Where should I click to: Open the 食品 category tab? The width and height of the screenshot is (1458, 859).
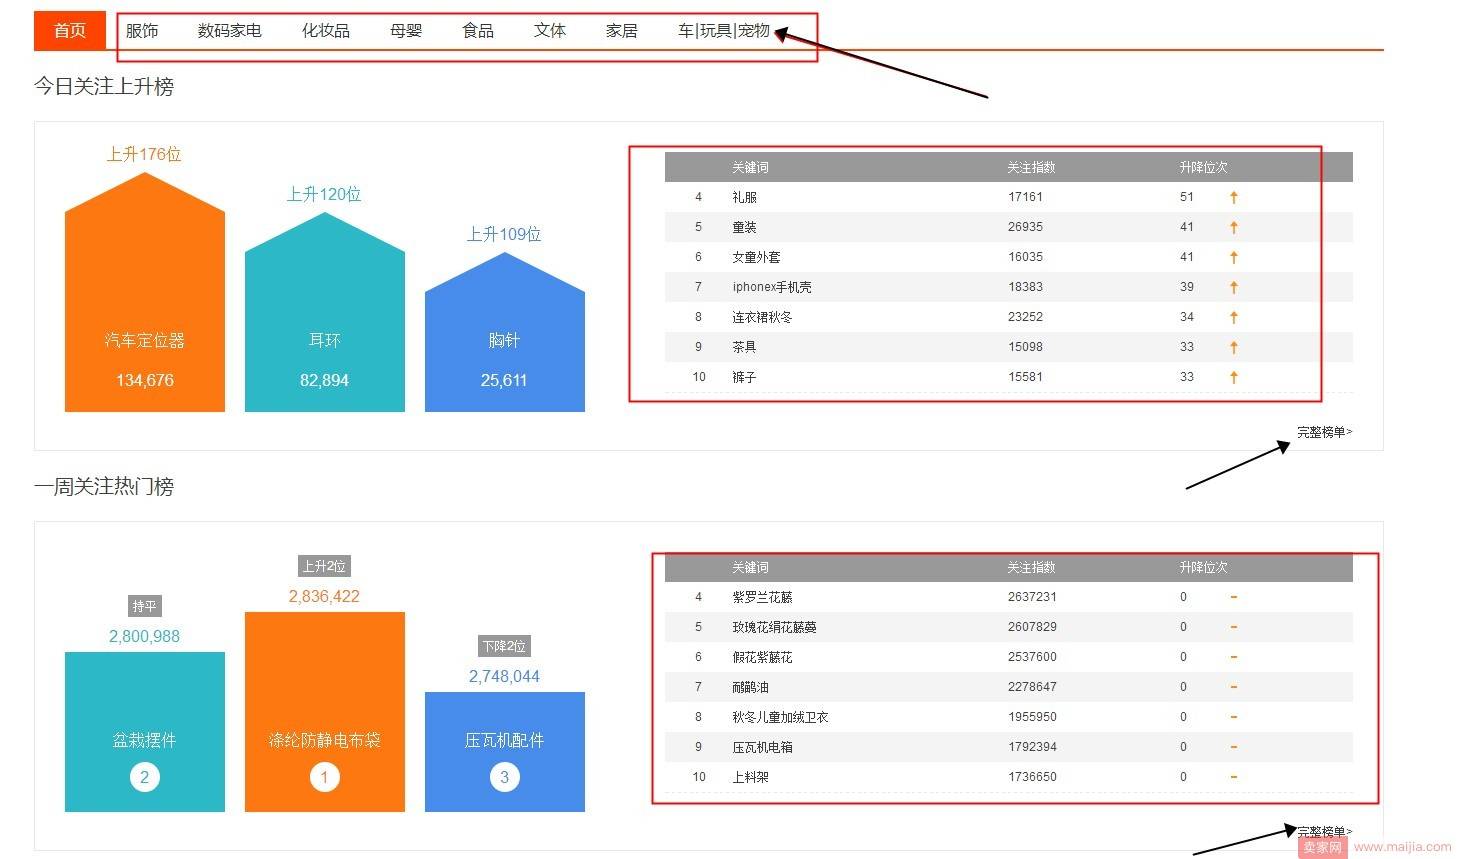click(x=478, y=31)
